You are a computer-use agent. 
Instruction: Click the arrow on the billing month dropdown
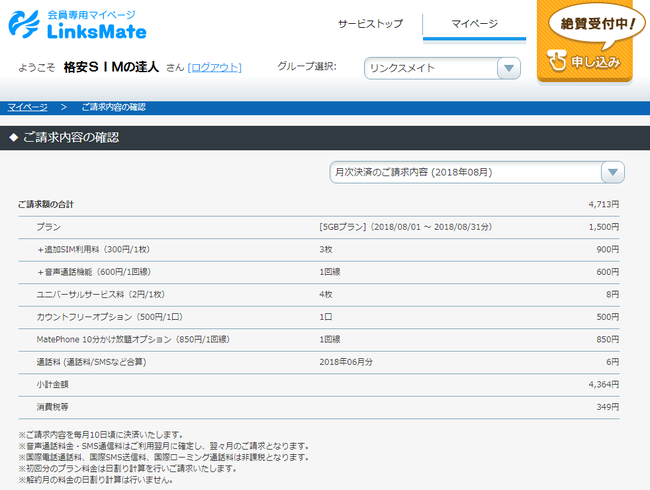pos(612,172)
